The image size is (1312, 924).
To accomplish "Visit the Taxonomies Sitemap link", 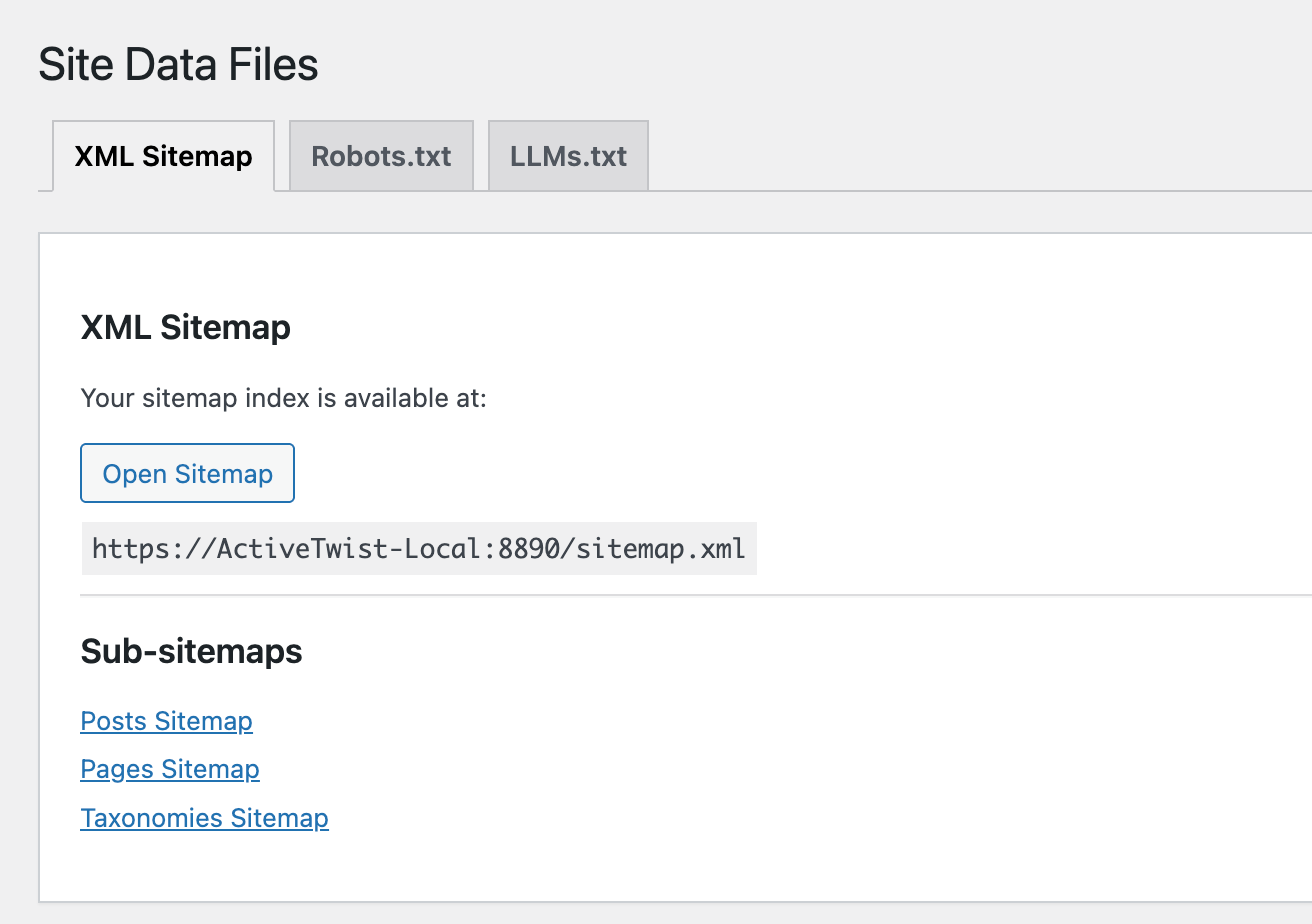I will coord(204,818).
